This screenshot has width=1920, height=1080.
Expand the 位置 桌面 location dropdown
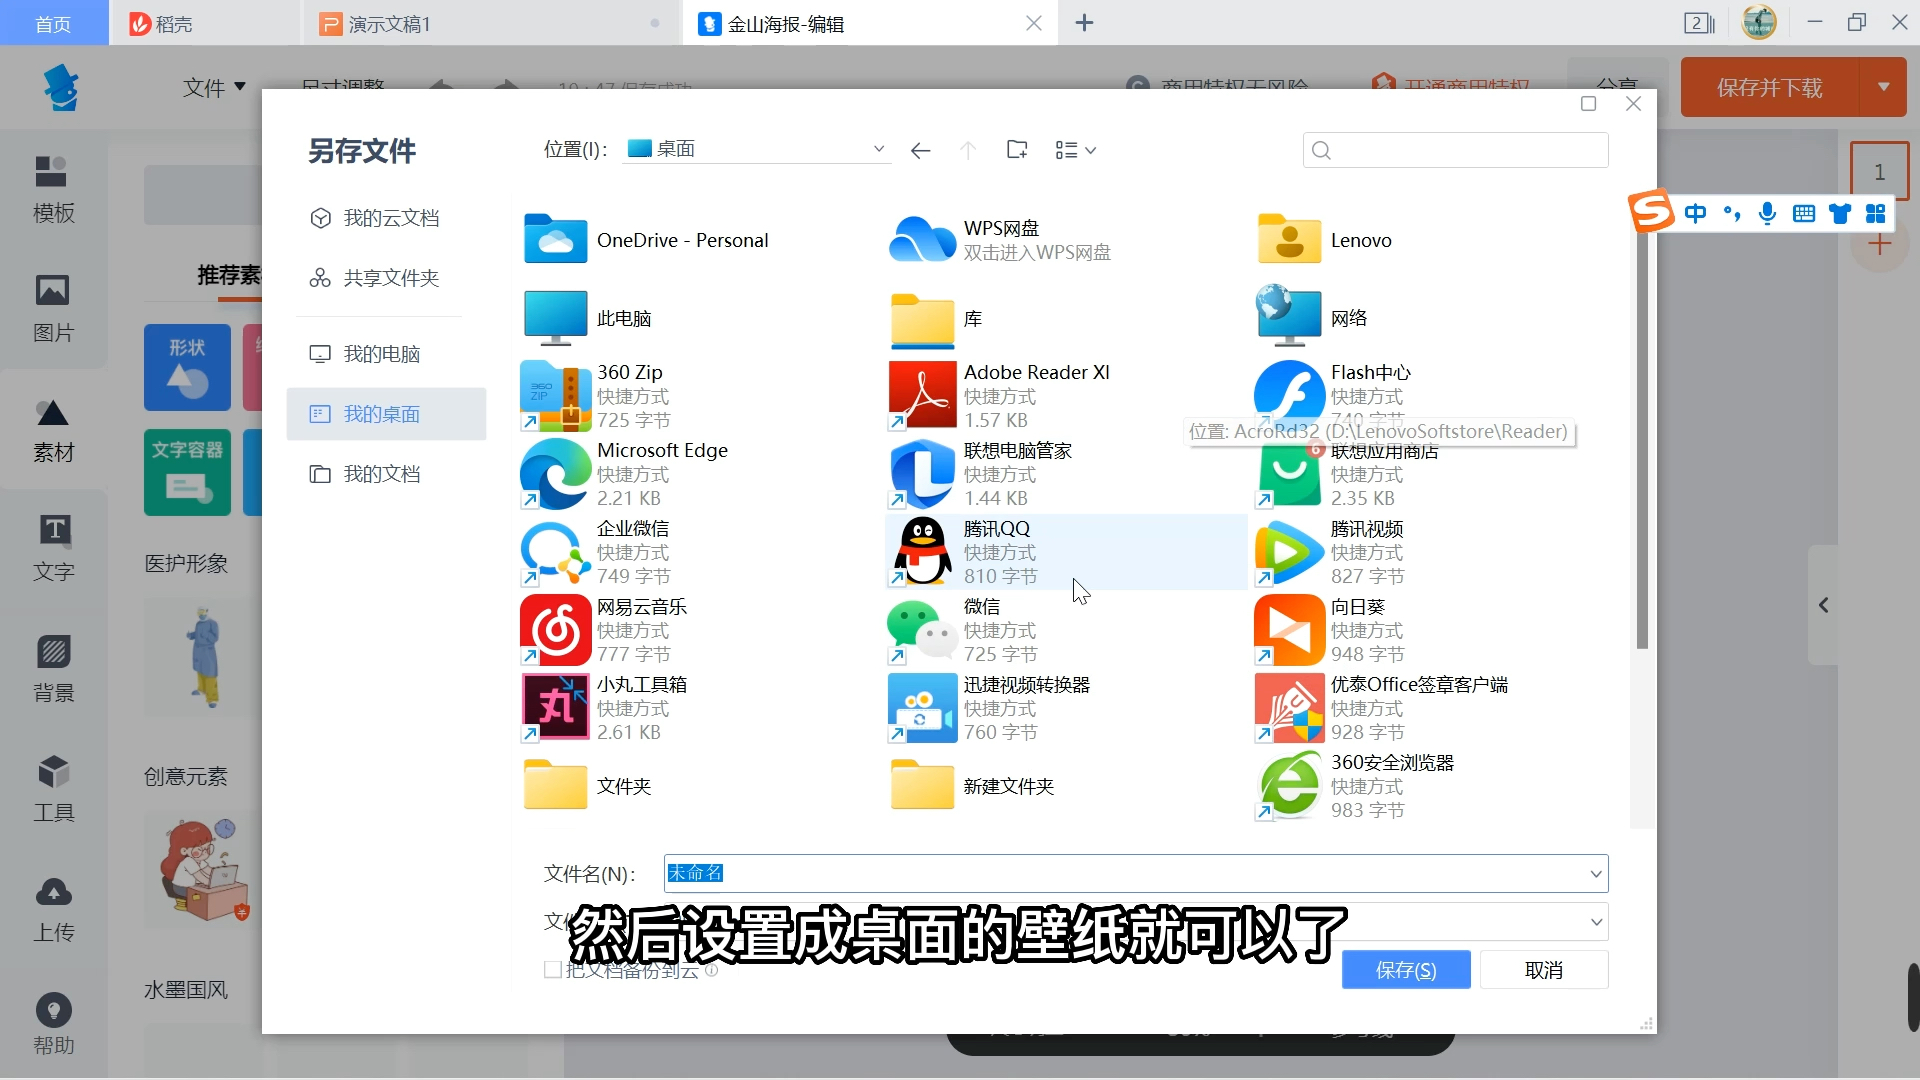click(879, 149)
